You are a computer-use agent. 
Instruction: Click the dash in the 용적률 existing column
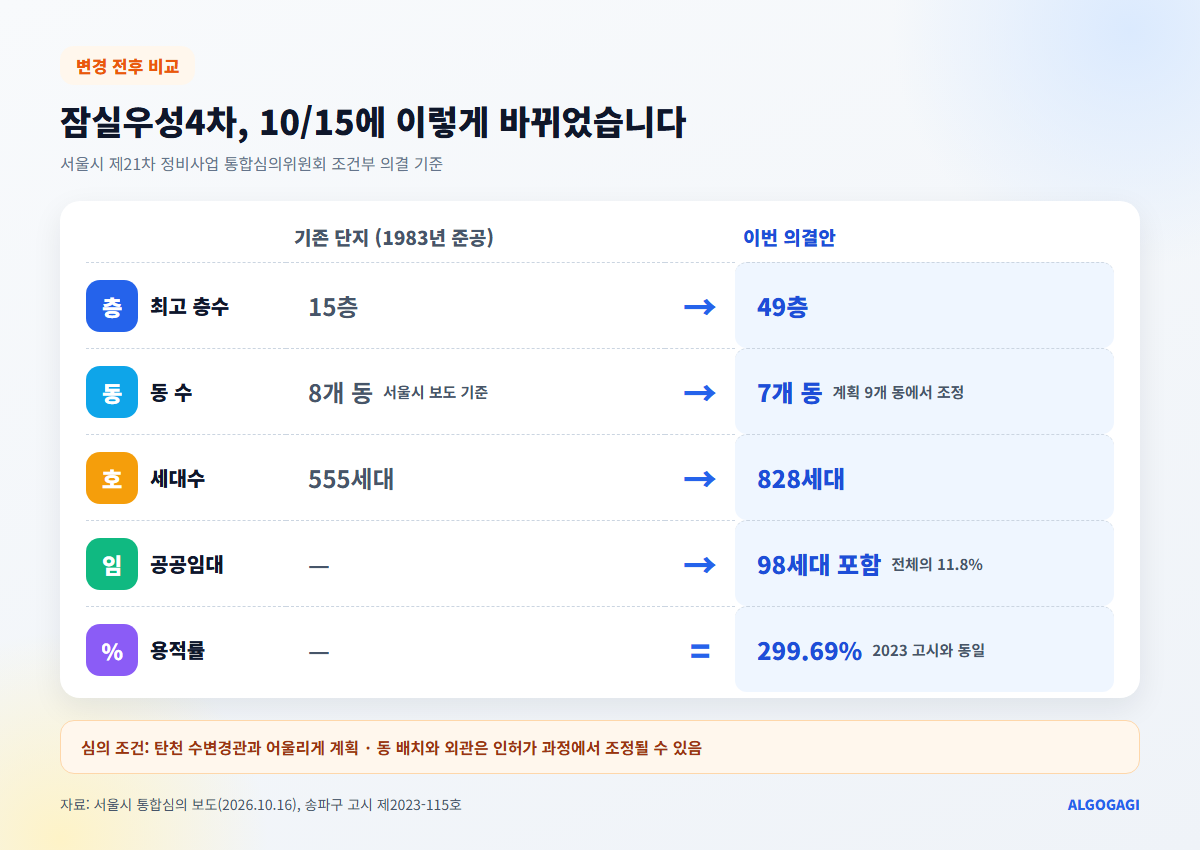pyautogui.click(x=319, y=652)
